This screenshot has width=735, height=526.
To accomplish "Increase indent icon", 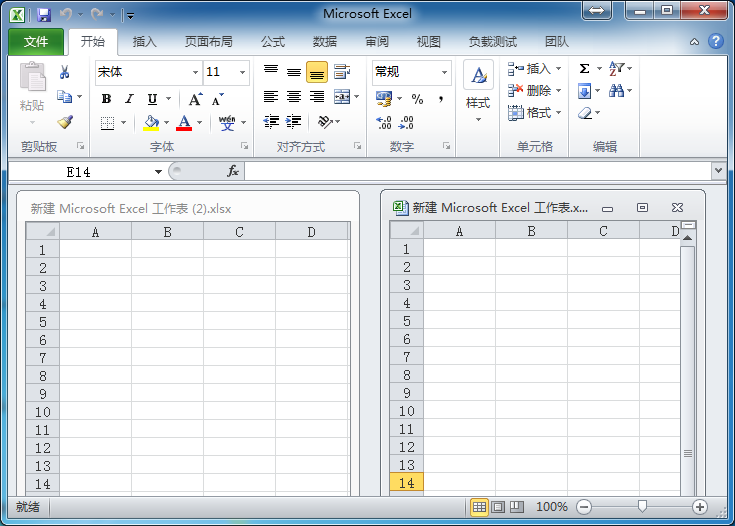I will (x=294, y=122).
